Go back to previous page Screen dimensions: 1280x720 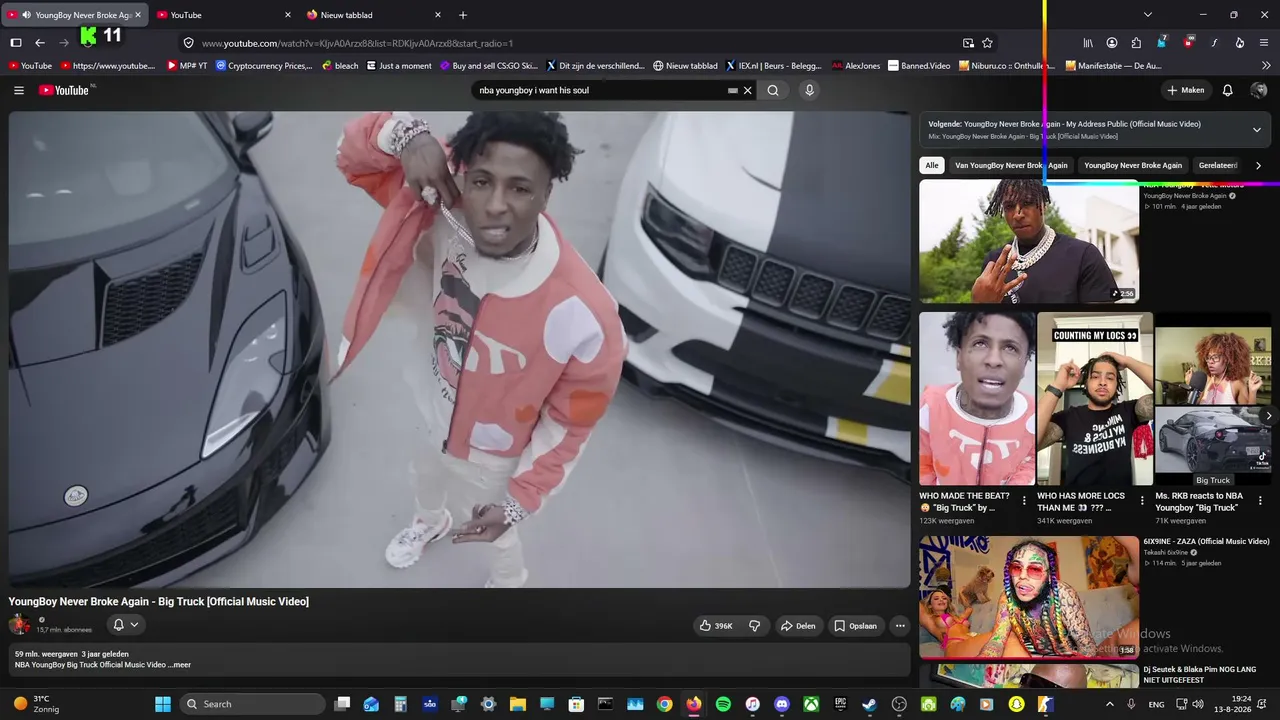coord(40,43)
